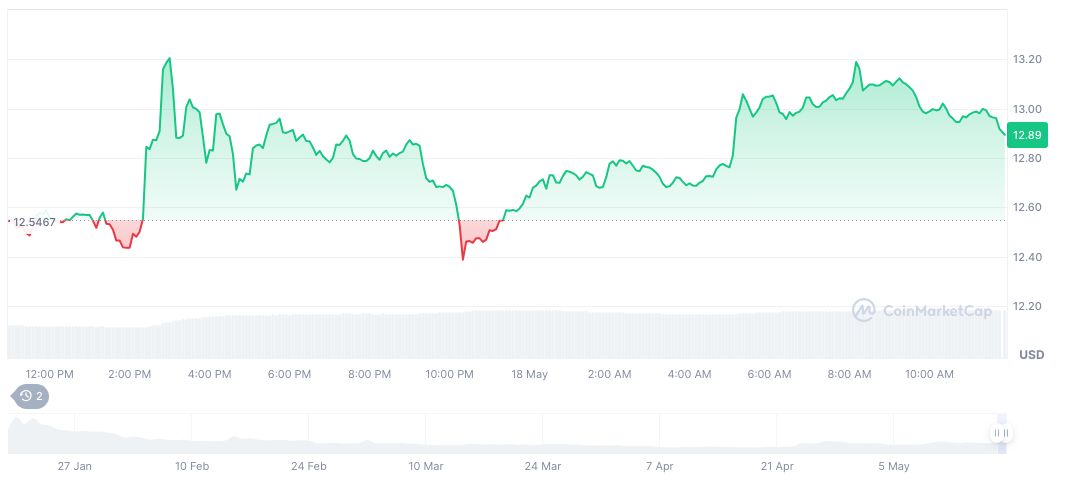Click the CoinMarketCap watermark logo
Image resolution: width=1072 pixels, height=477 pixels.
pos(921,311)
